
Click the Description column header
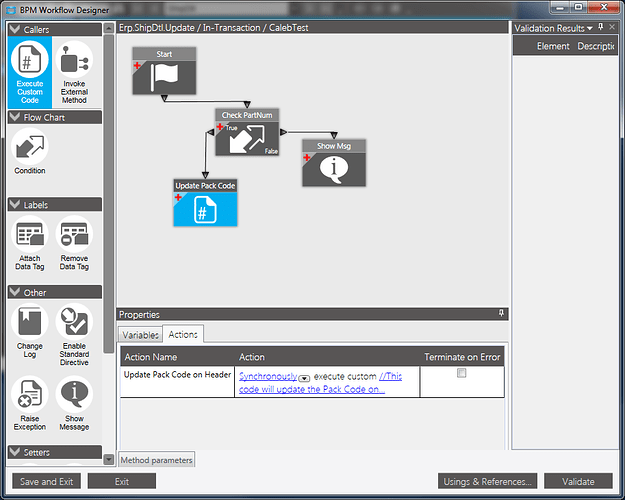pos(596,46)
